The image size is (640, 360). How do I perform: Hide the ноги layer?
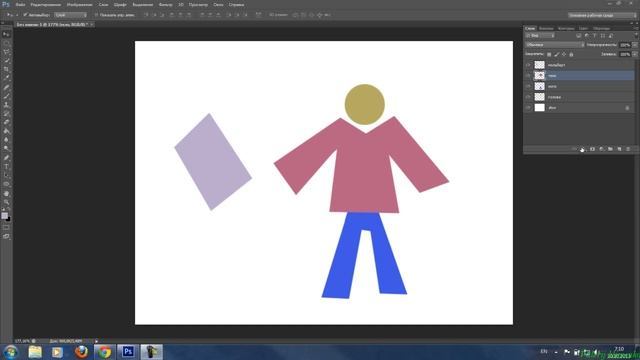pyautogui.click(x=528, y=86)
